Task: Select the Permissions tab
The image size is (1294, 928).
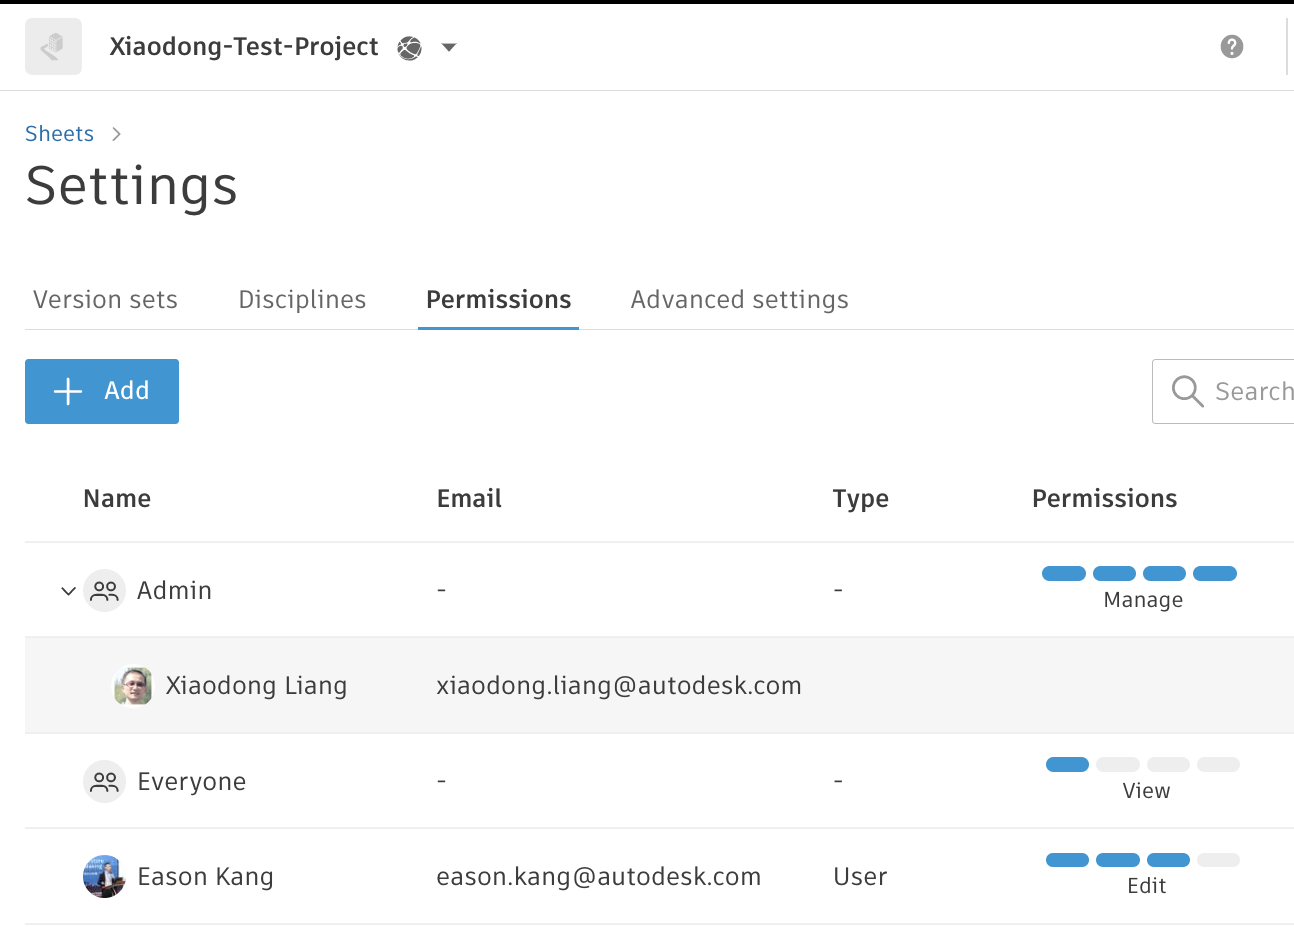Action: pos(498,299)
